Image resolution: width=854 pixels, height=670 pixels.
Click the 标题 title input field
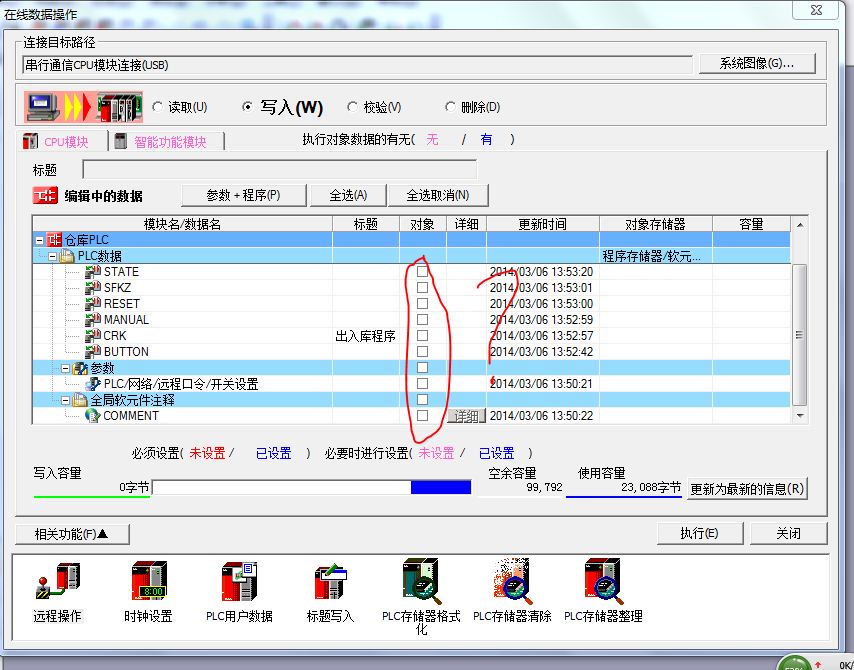pyautogui.click(x=279, y=170)
